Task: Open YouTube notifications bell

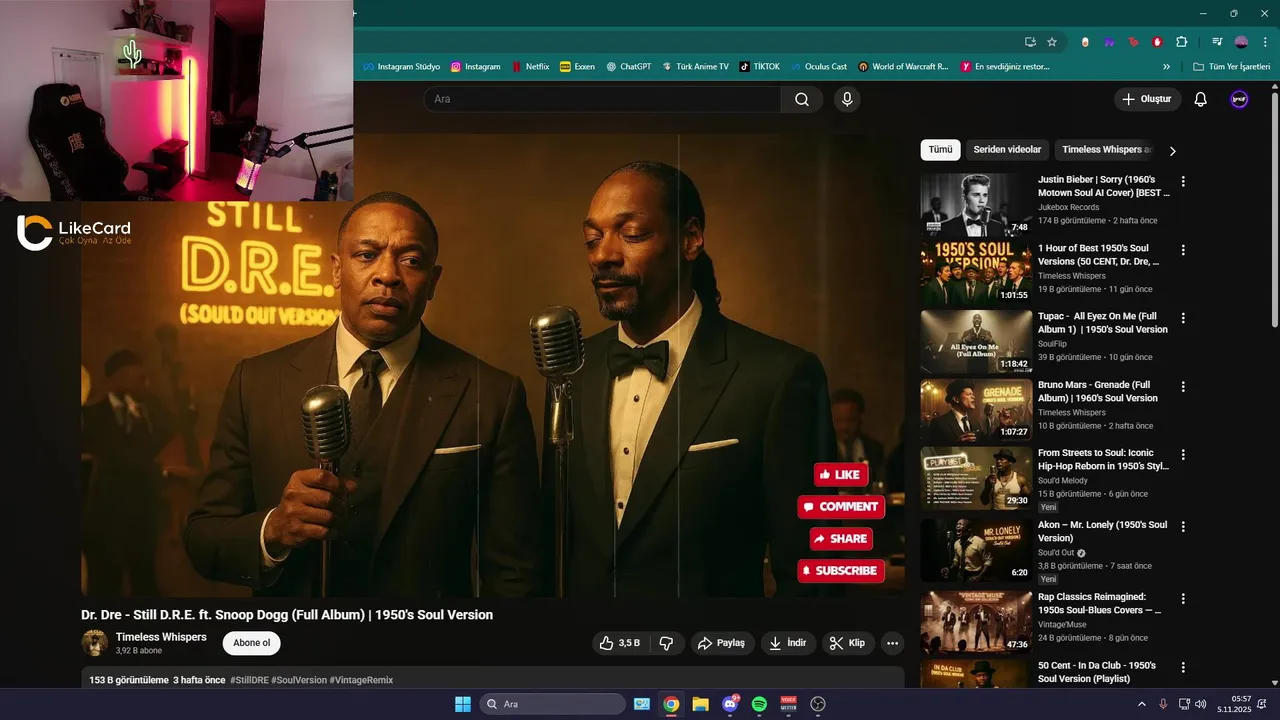Action: coord(1201,99)
